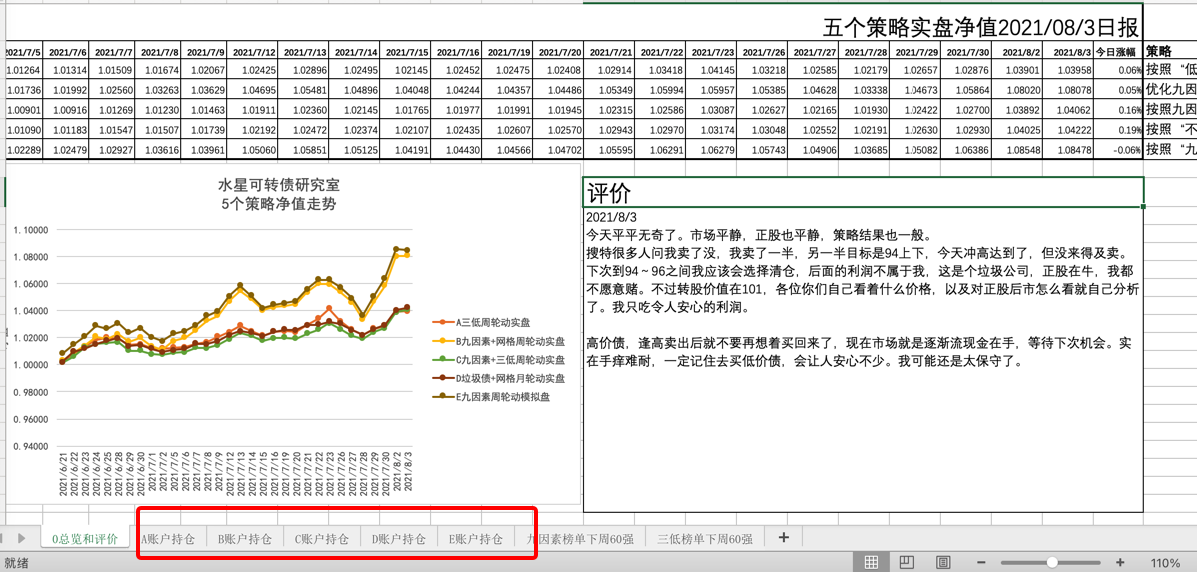
Task: Select the 评价 header cell
Action: pyautogui.click(x=863, y=192)
